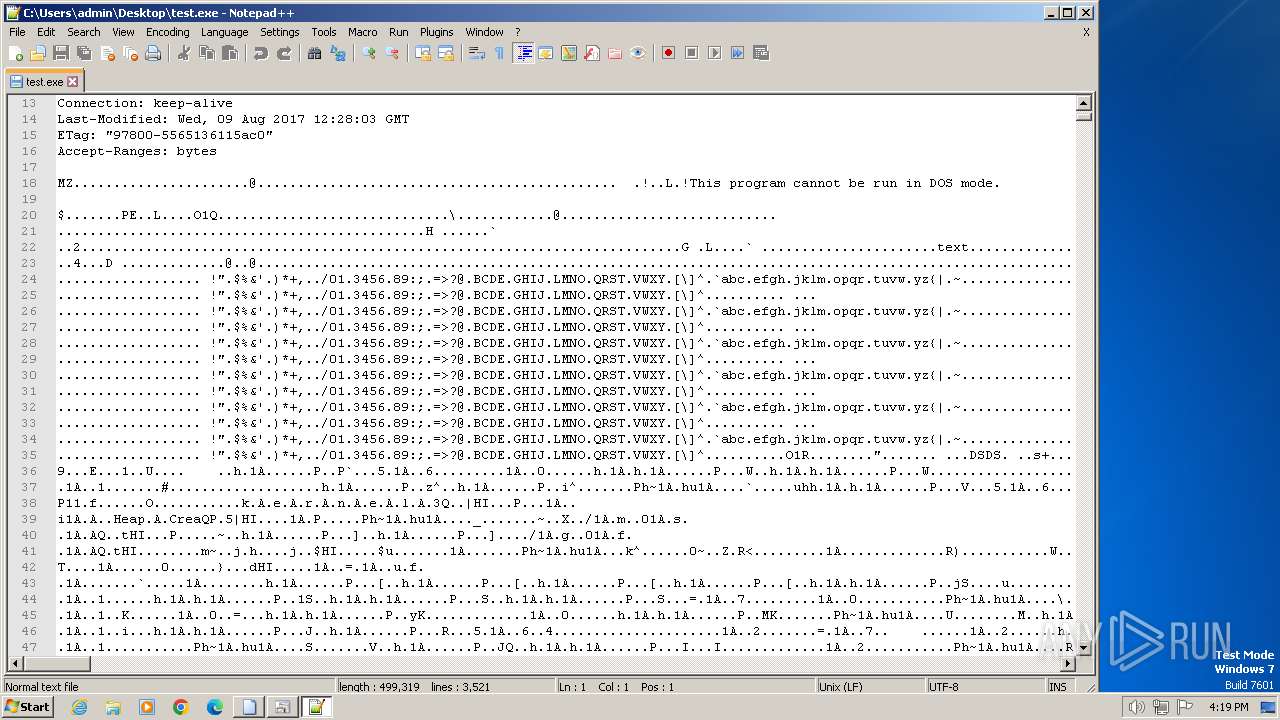This screenshot has width=1280, height=720.
Task: Click the horizontal scrollbar thumb
Action: [57, 663]
